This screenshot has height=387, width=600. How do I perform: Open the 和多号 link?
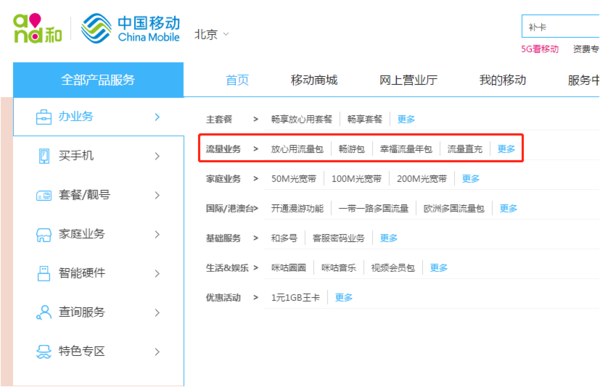[x=284, y=238]
